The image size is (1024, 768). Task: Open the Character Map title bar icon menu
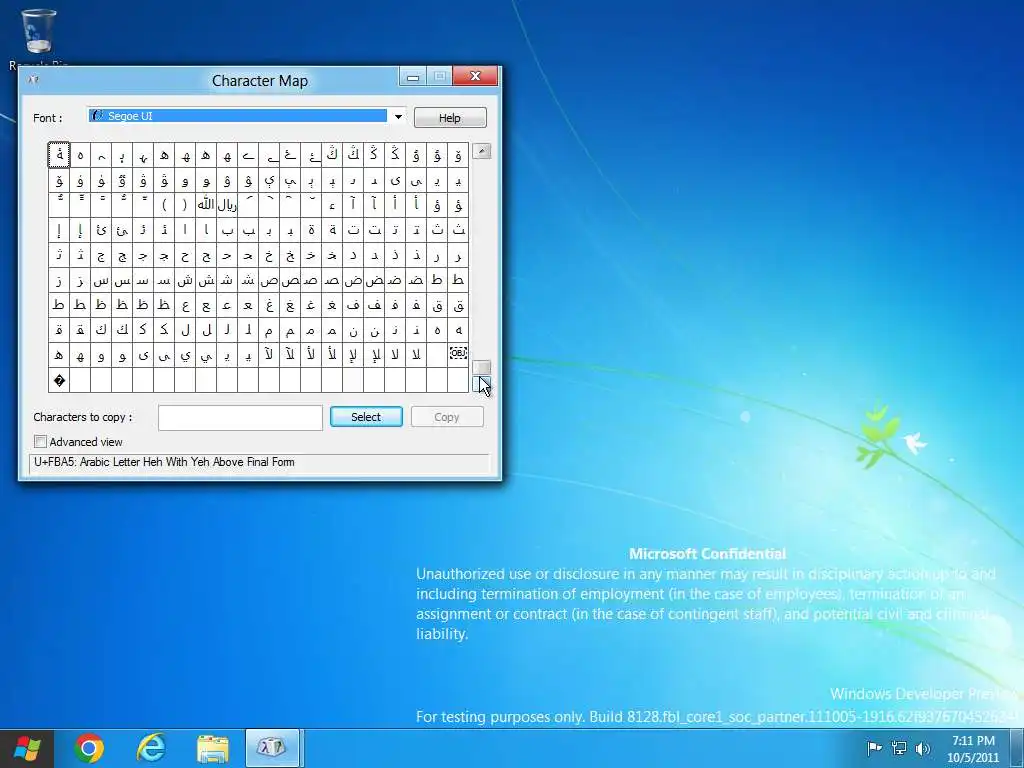(x=33, y=80)
